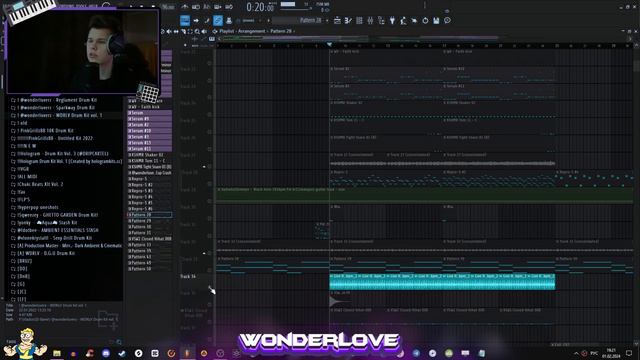Select the playback speaker tool in playlist toolbar
The image size is (640, 360).
point(204,31)
